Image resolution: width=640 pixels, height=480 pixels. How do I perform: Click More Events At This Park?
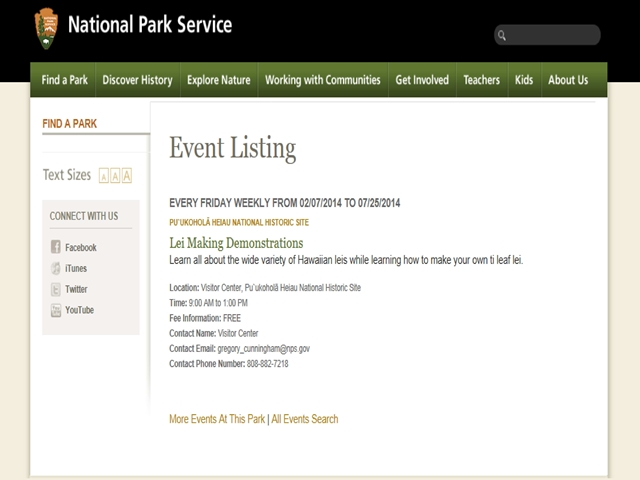tap(217, 419)
